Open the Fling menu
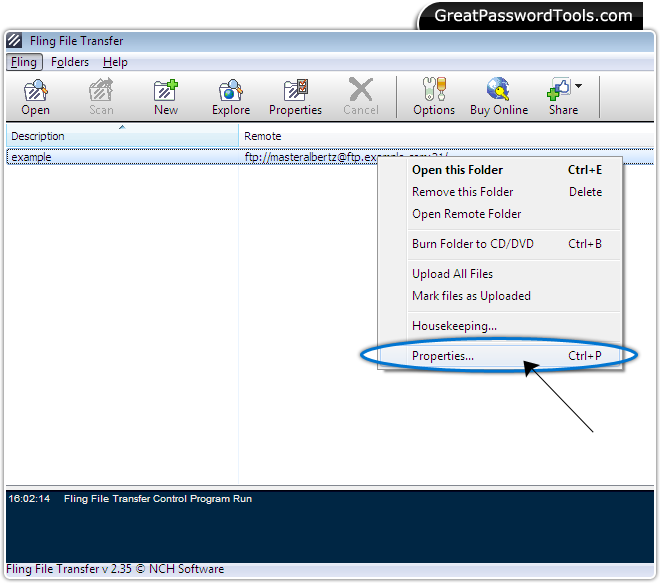 pyautogui.click(x=24, y=62)
